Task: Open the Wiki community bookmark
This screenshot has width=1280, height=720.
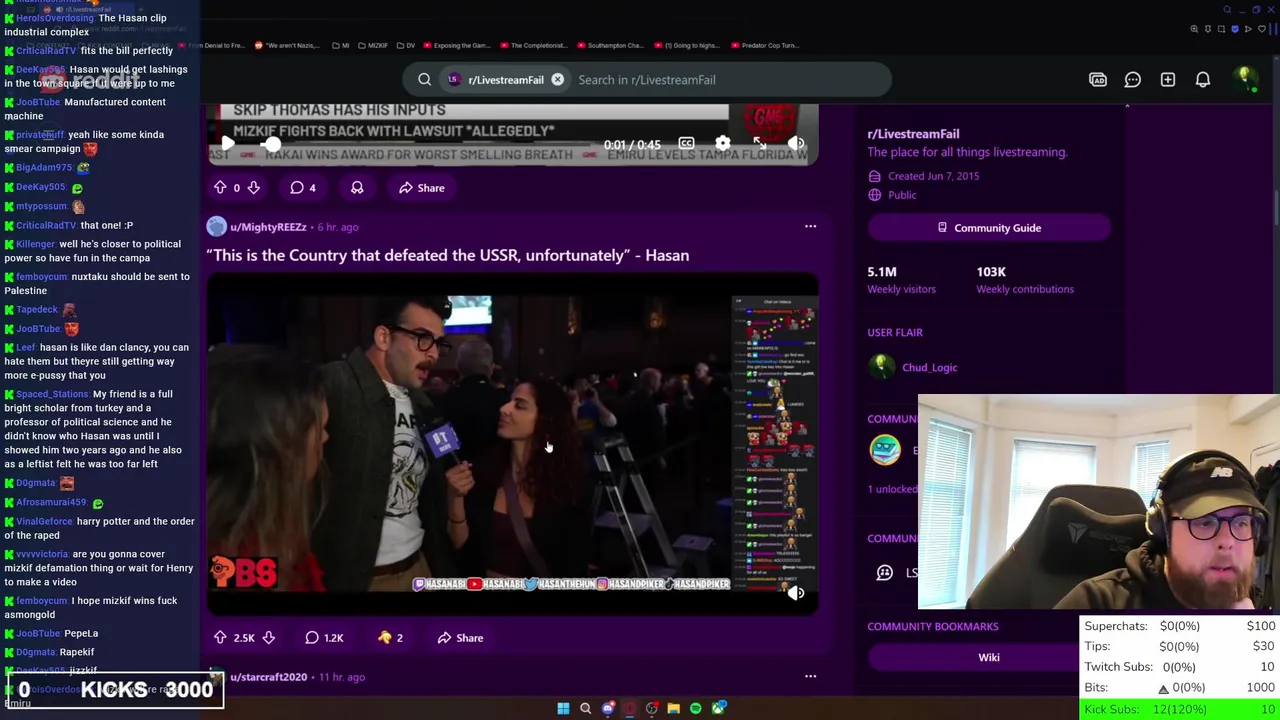Action: (988, 657)
